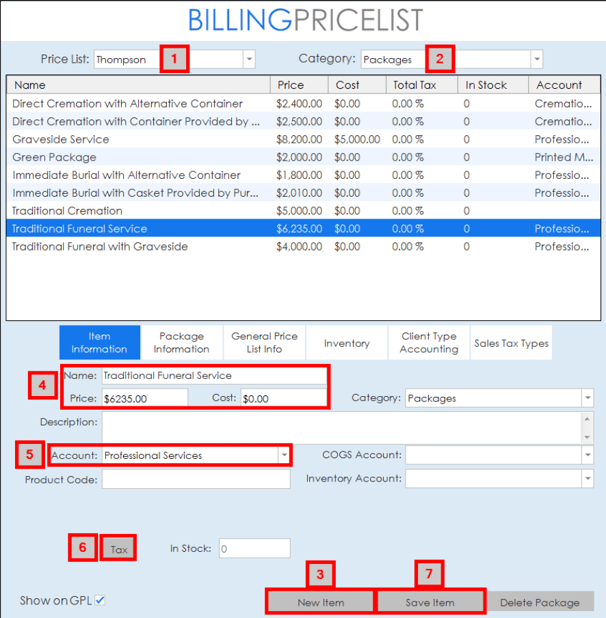Click the New Item button

tap(320, 602)
